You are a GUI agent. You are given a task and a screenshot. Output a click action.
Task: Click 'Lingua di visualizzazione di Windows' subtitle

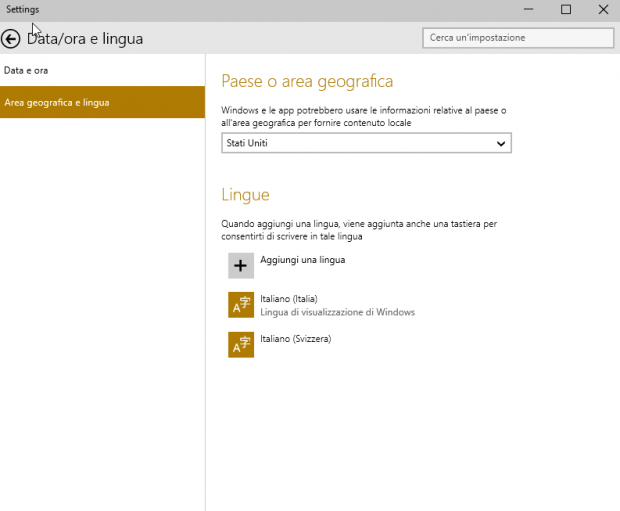337,312
